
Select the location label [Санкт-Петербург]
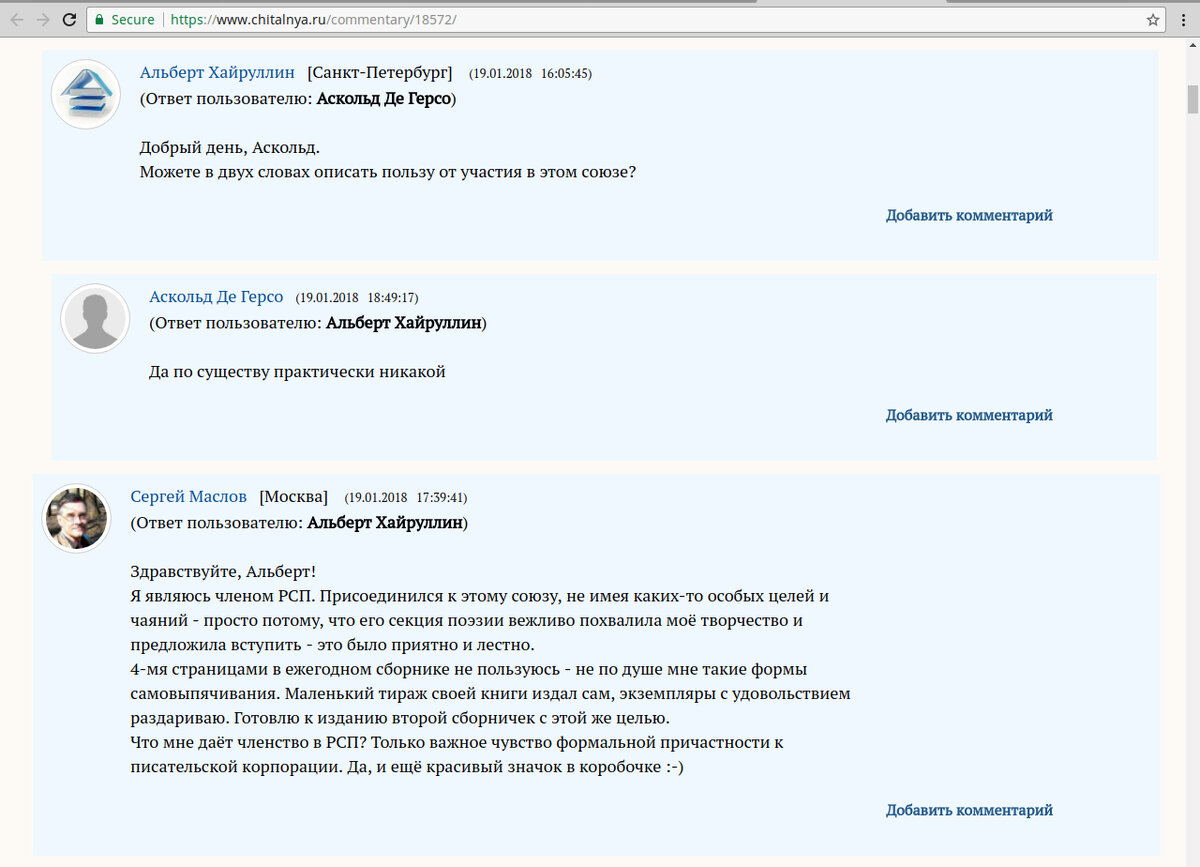point(380,73)
